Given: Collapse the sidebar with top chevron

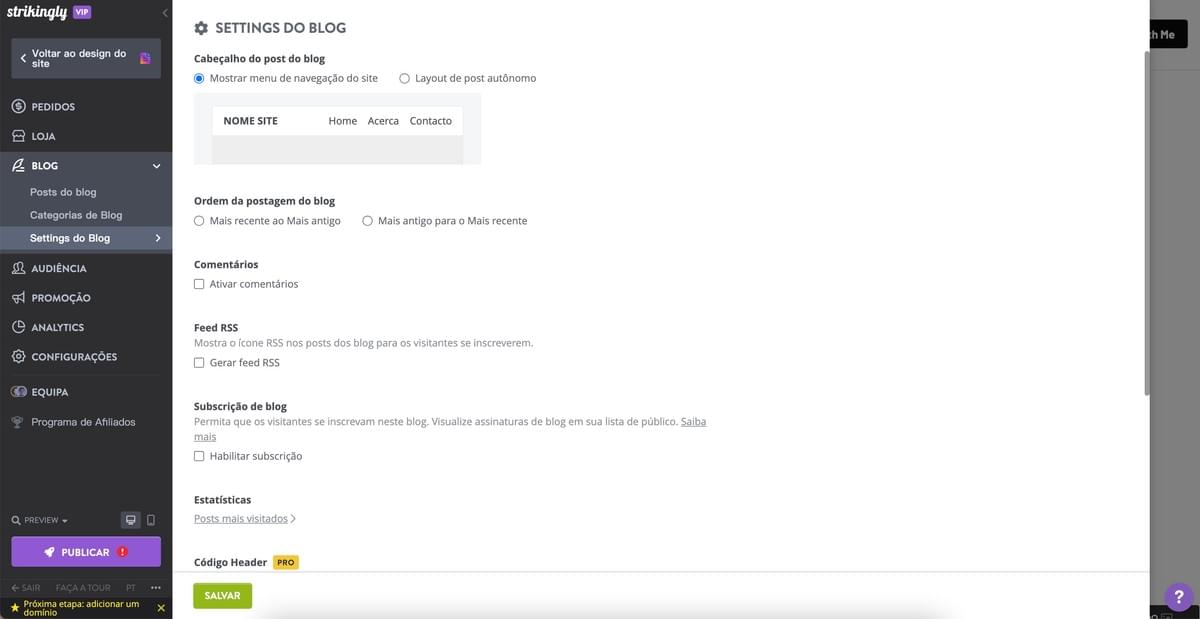Looking at the screenshot, I should coord(165,13).
